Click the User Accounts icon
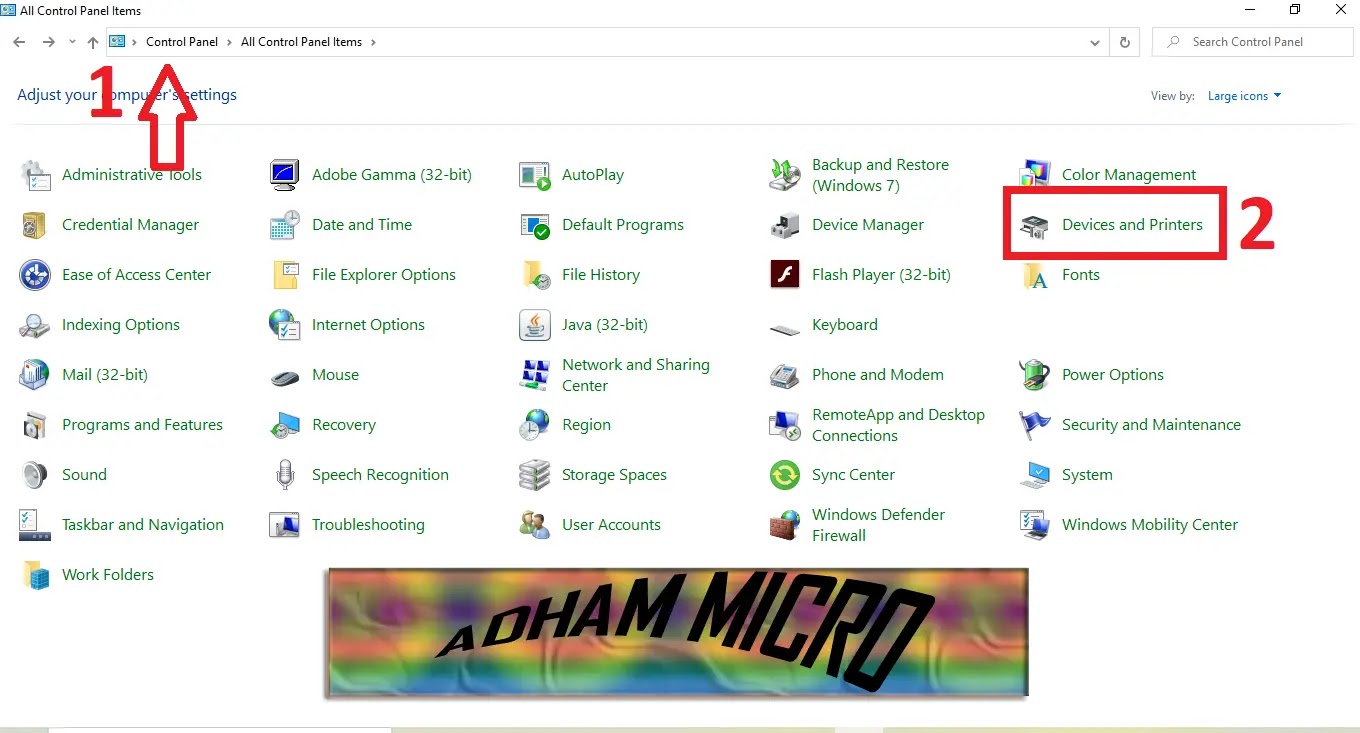This screenshot has height=733, width=1360. tap(535, 525)
